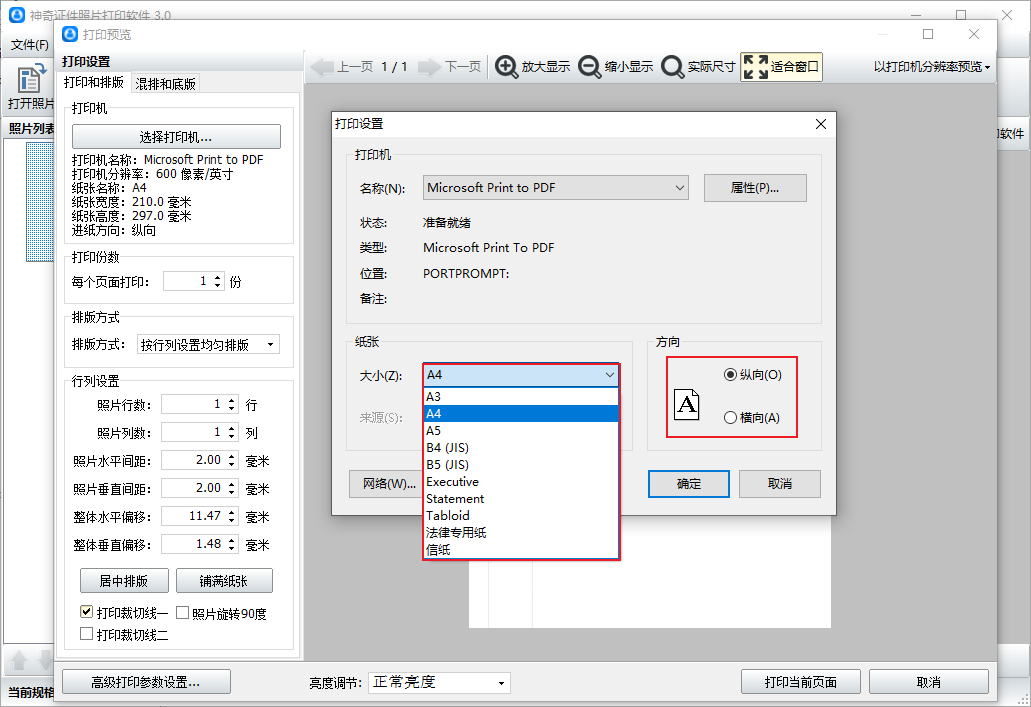Enable the 打印裁切线二 checkbox

(x=87, y=633)
